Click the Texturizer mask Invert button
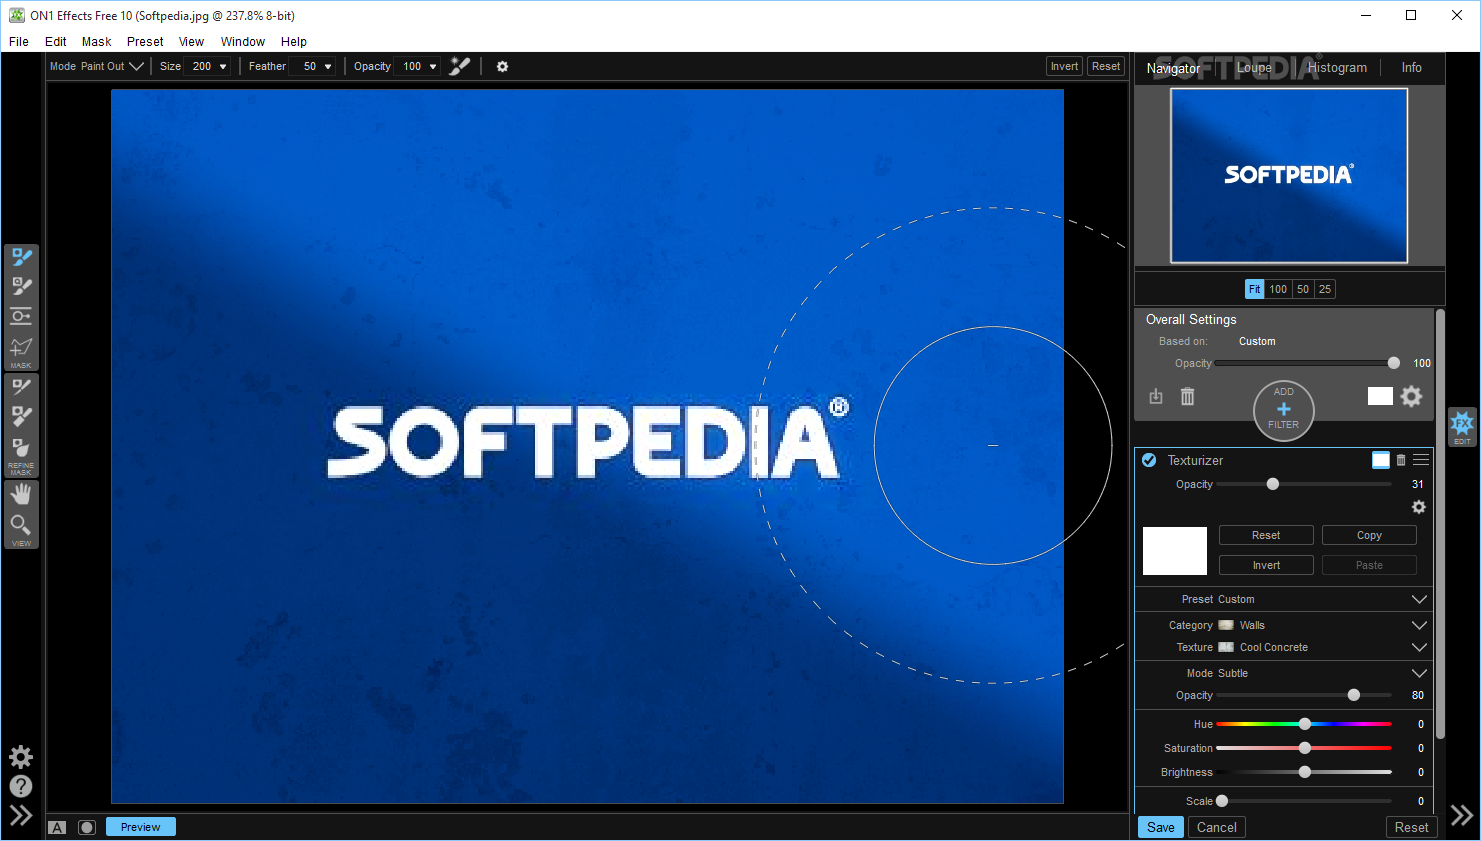 pos(1266,565)
